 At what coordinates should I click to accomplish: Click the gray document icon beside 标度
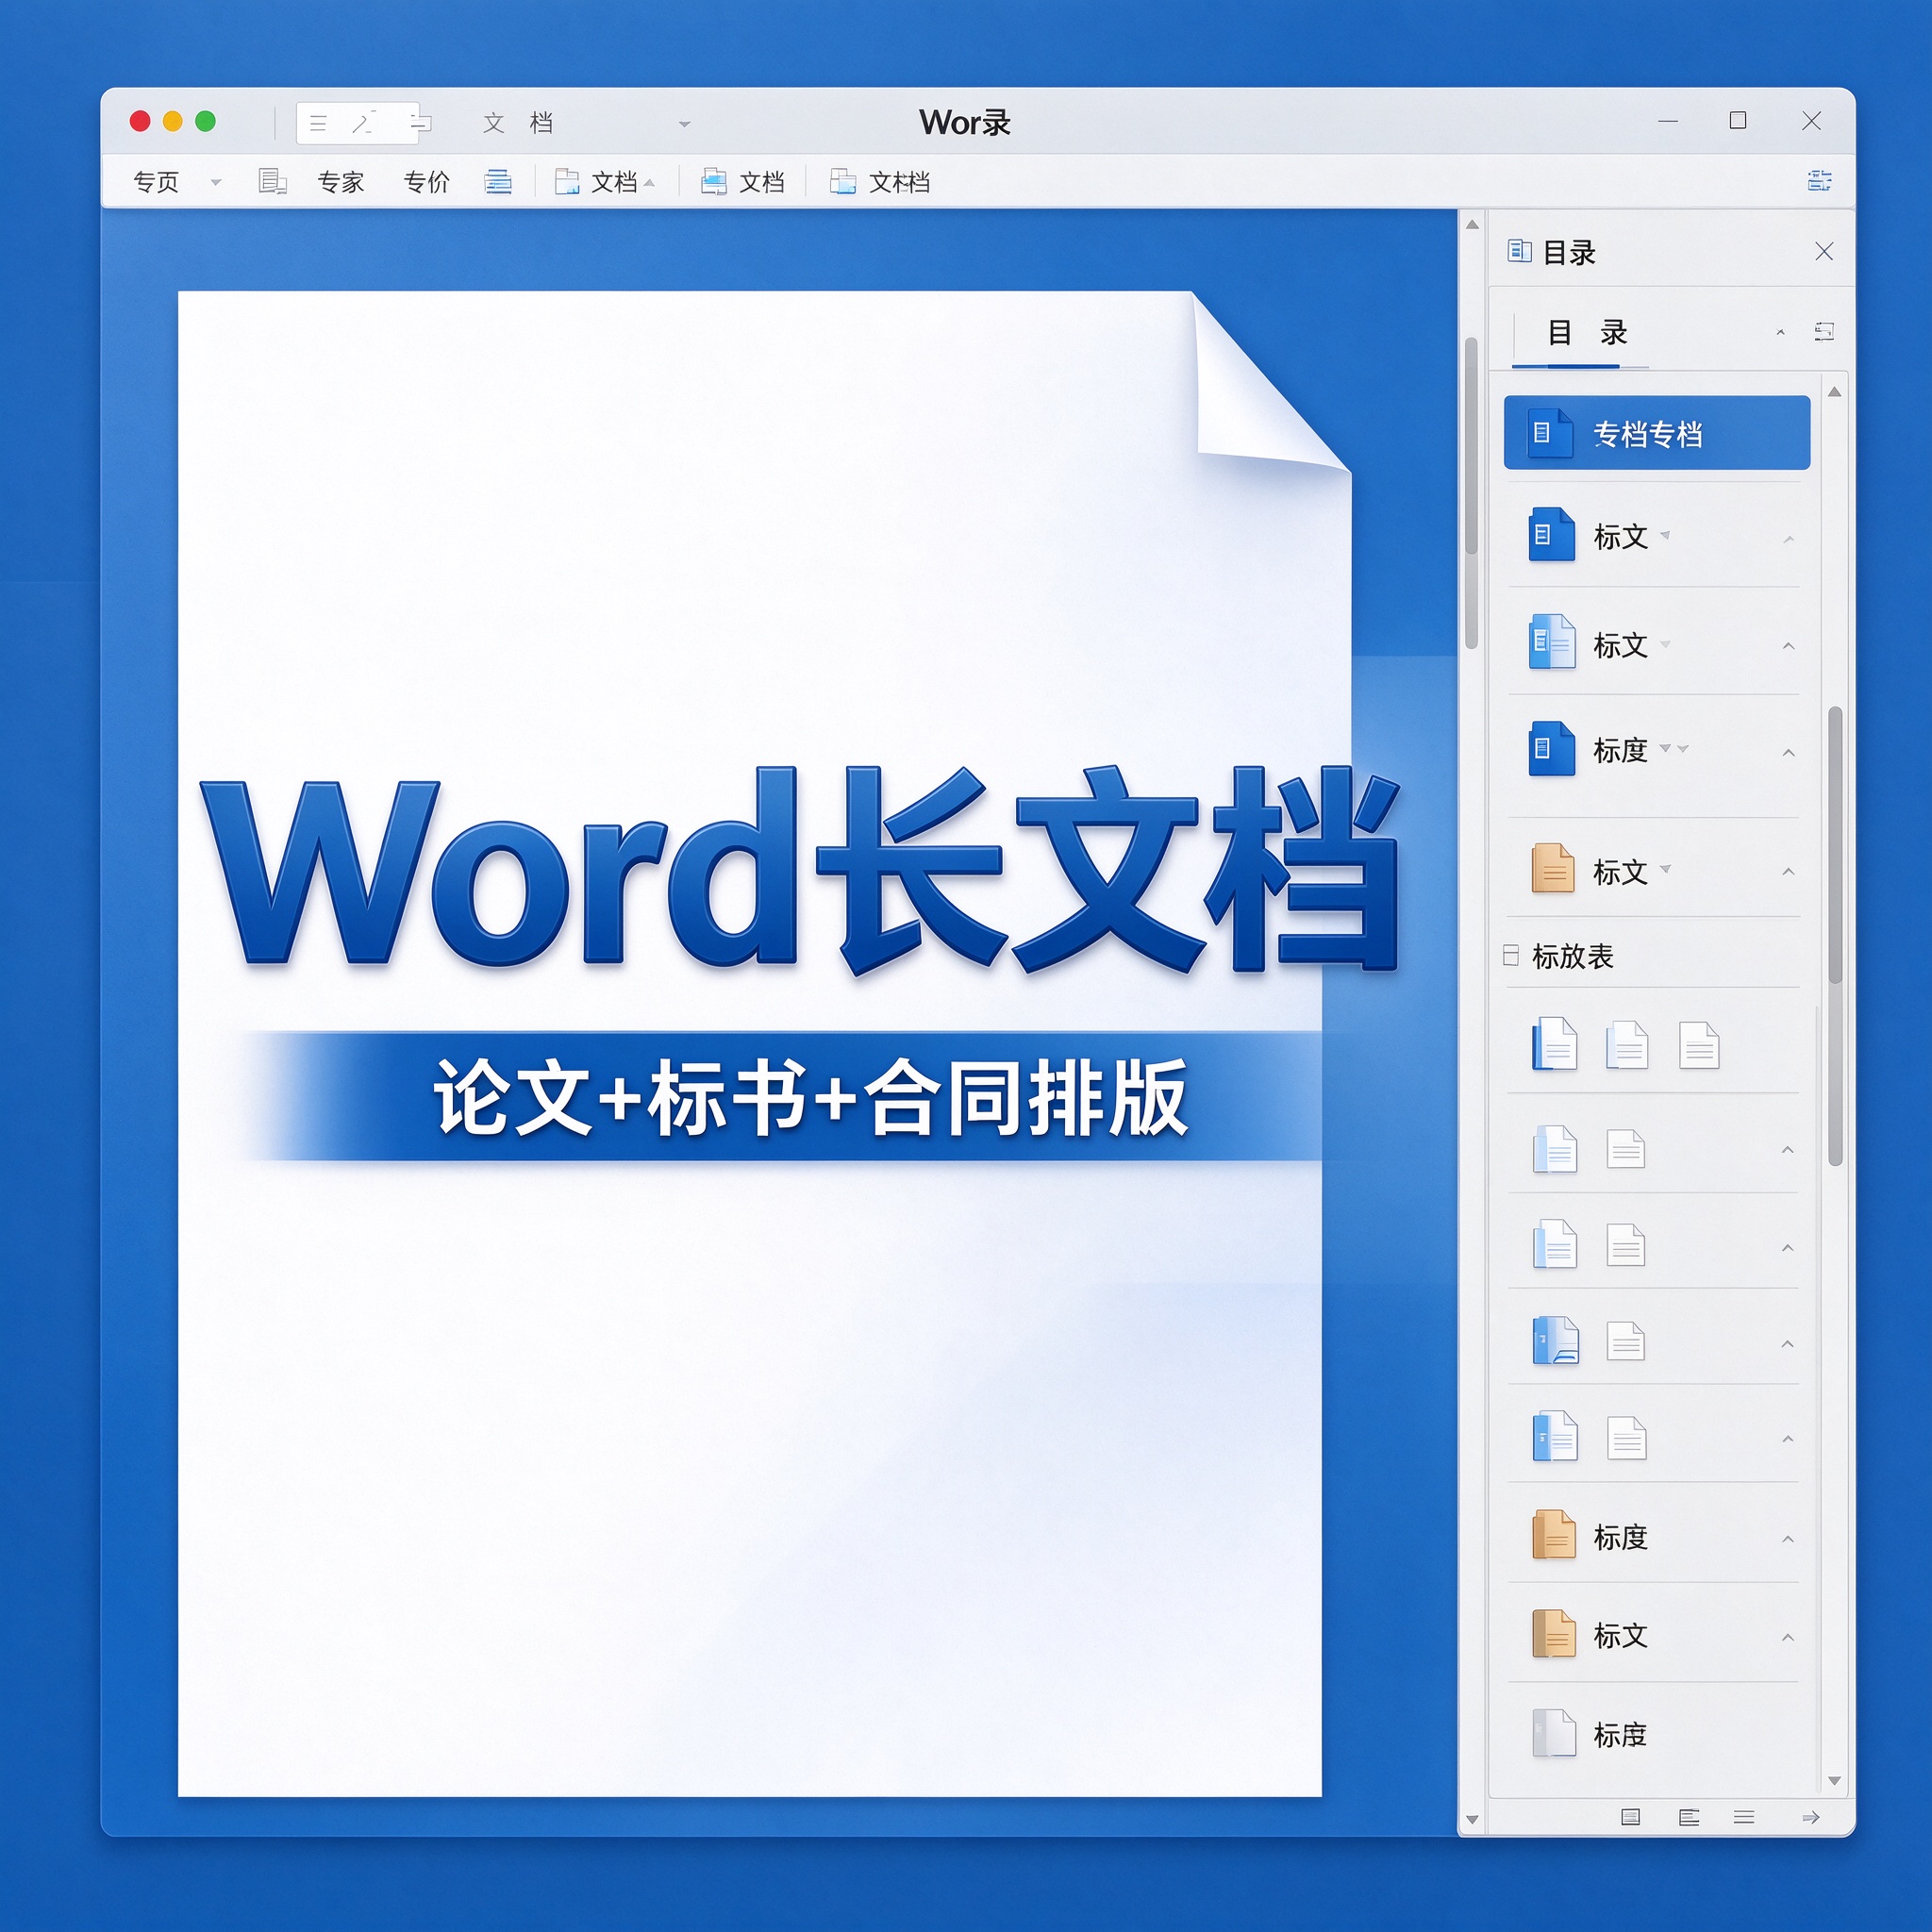tap(1554, 1733)
